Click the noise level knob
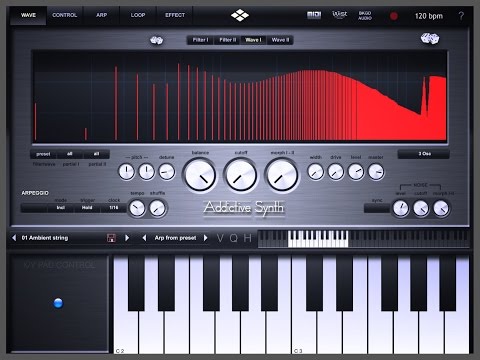The image size is (480, 360). 401,208
